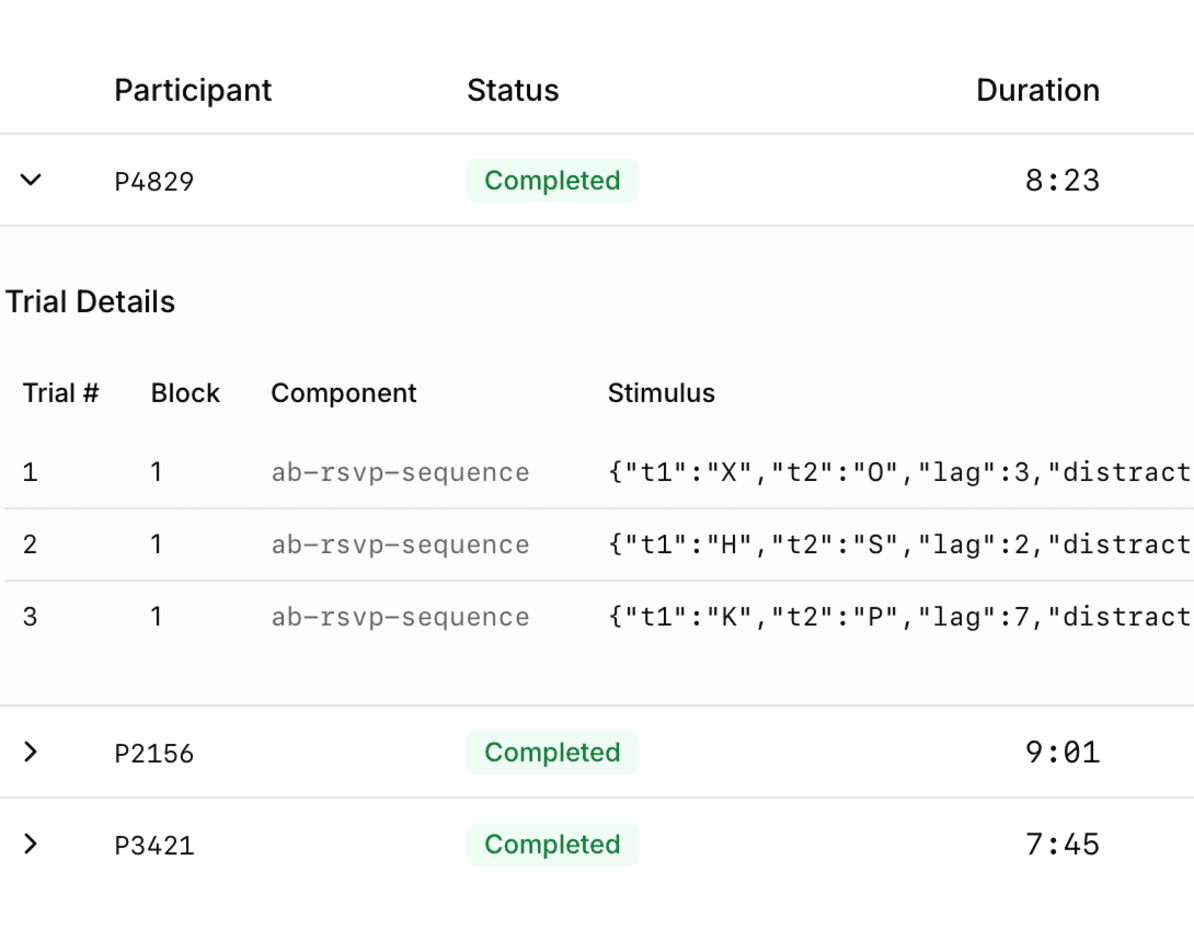1194x929 pixels.
Task: Expand the P2156 participant row
Action: pyautogui.click(x=30, y=753)
